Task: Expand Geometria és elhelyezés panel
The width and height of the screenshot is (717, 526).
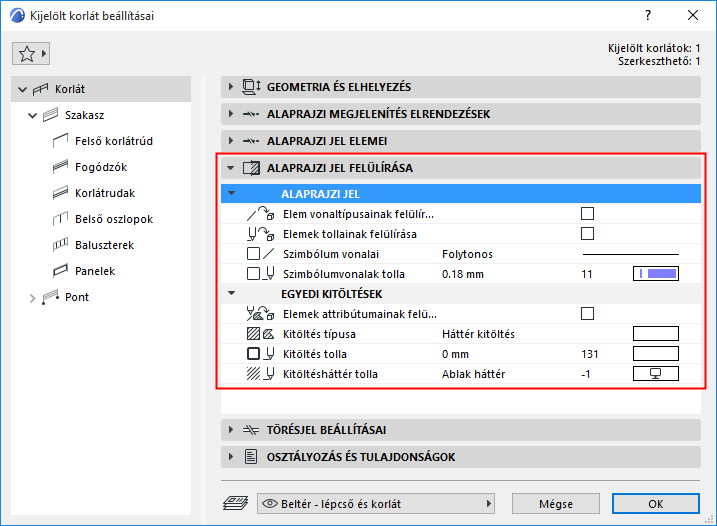Action: point(231,87)
